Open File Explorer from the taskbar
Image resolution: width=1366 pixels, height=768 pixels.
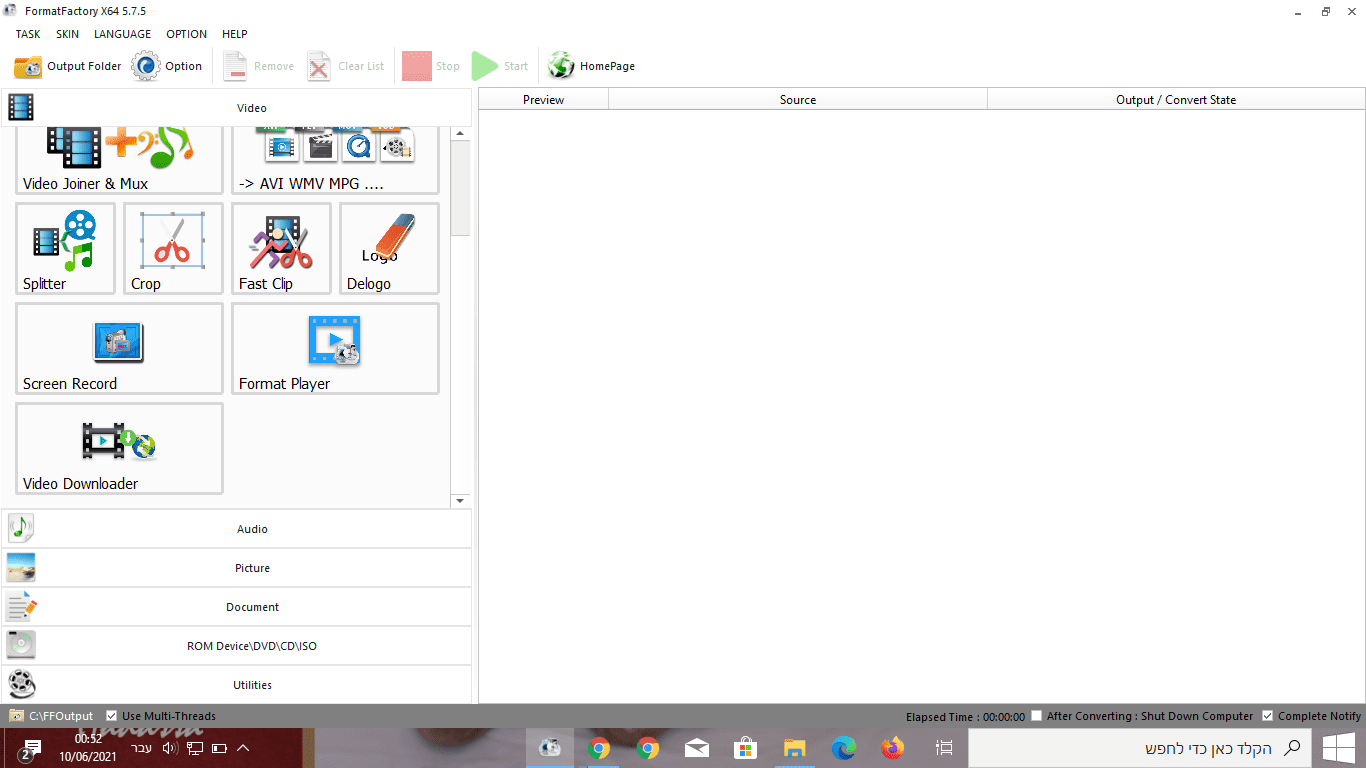[795, 748]
